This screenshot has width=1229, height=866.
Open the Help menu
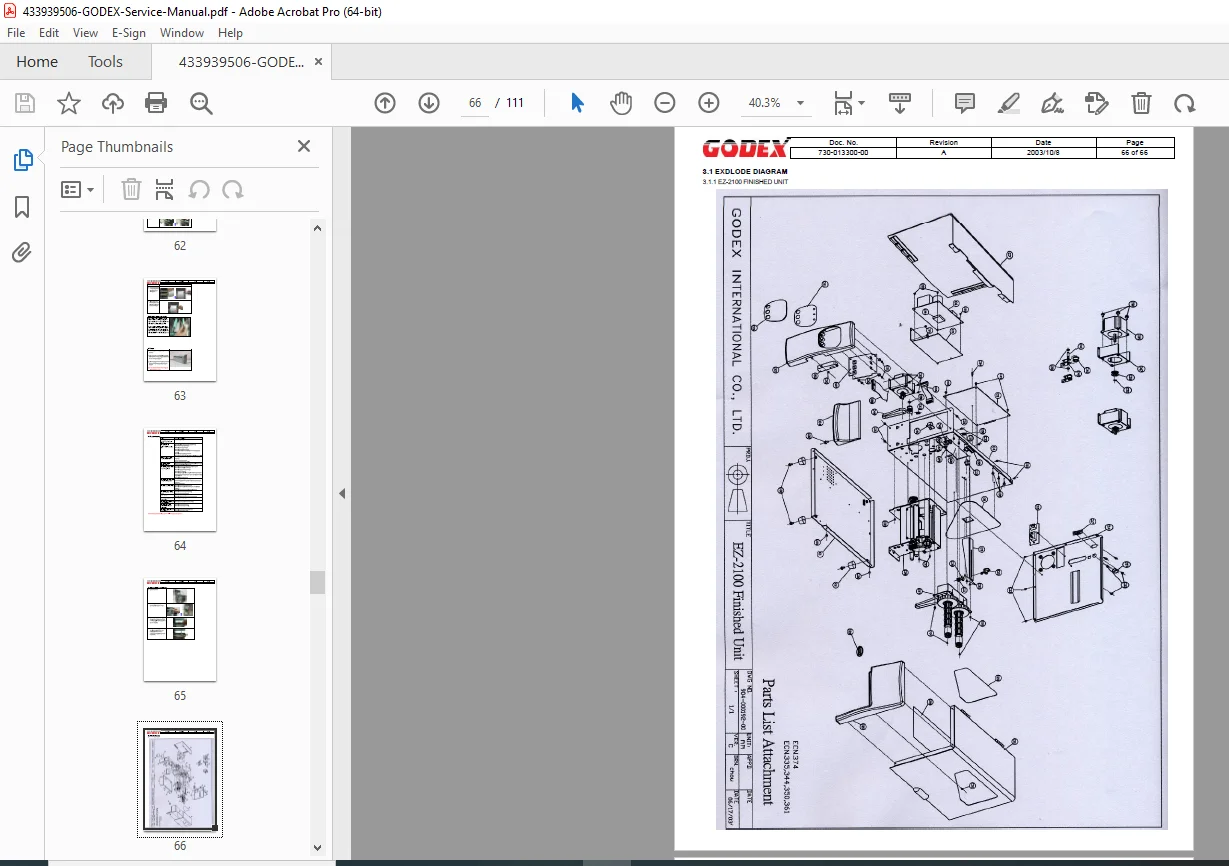(x=230, y=33)
